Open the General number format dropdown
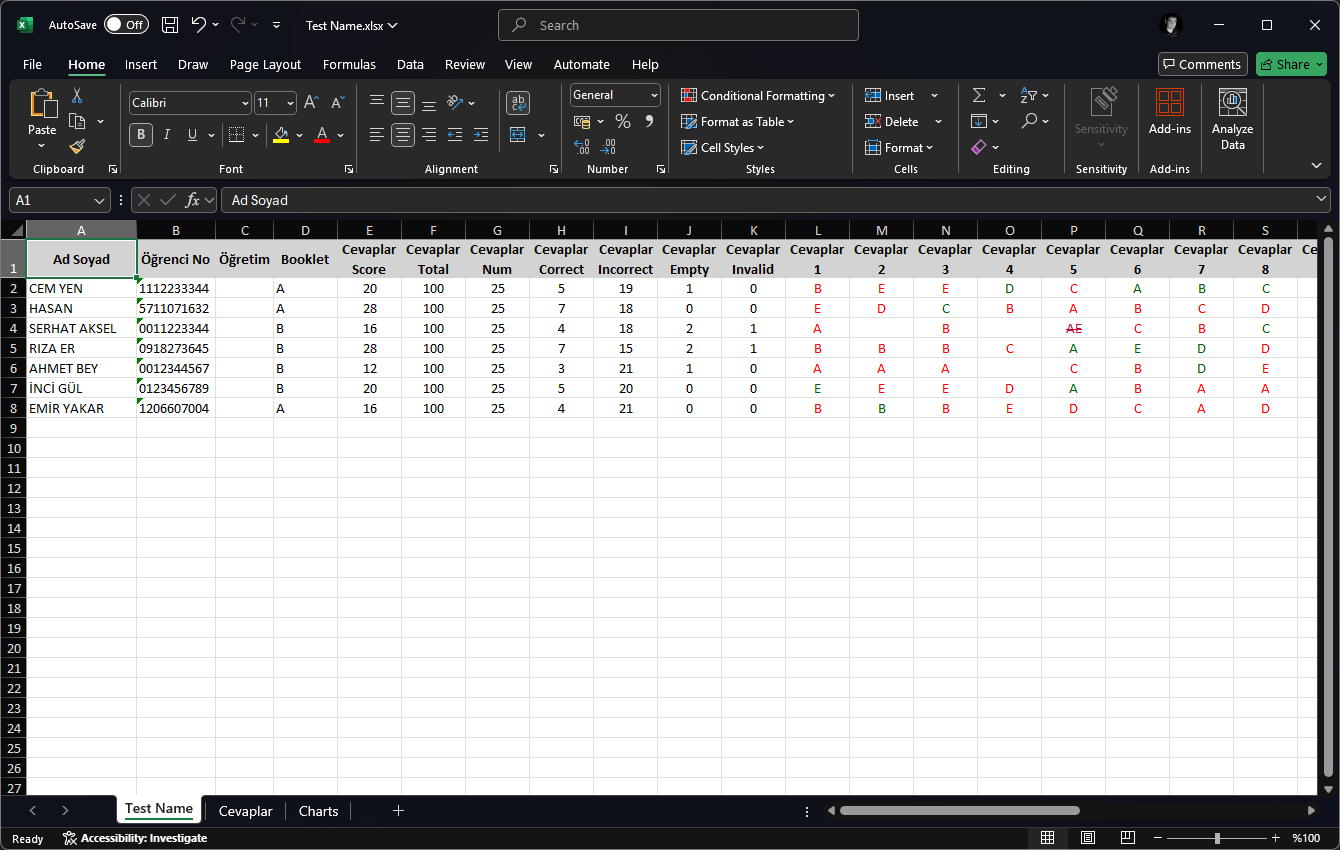 pyautogui.click(x=652, y=94)
